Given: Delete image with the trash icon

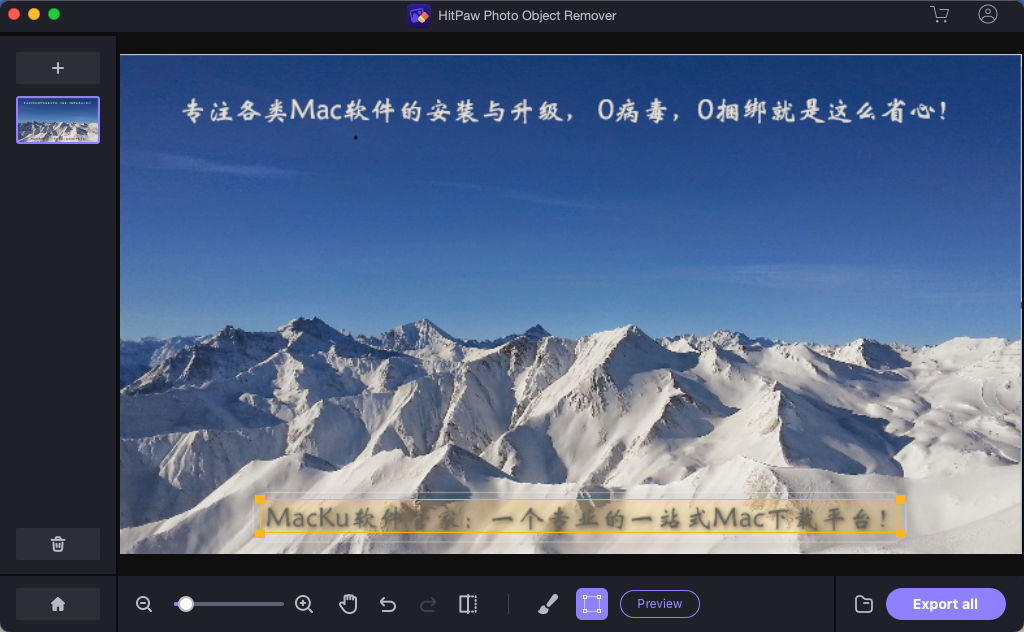Looking at the screenshot, I should click(x=58, y=544).
